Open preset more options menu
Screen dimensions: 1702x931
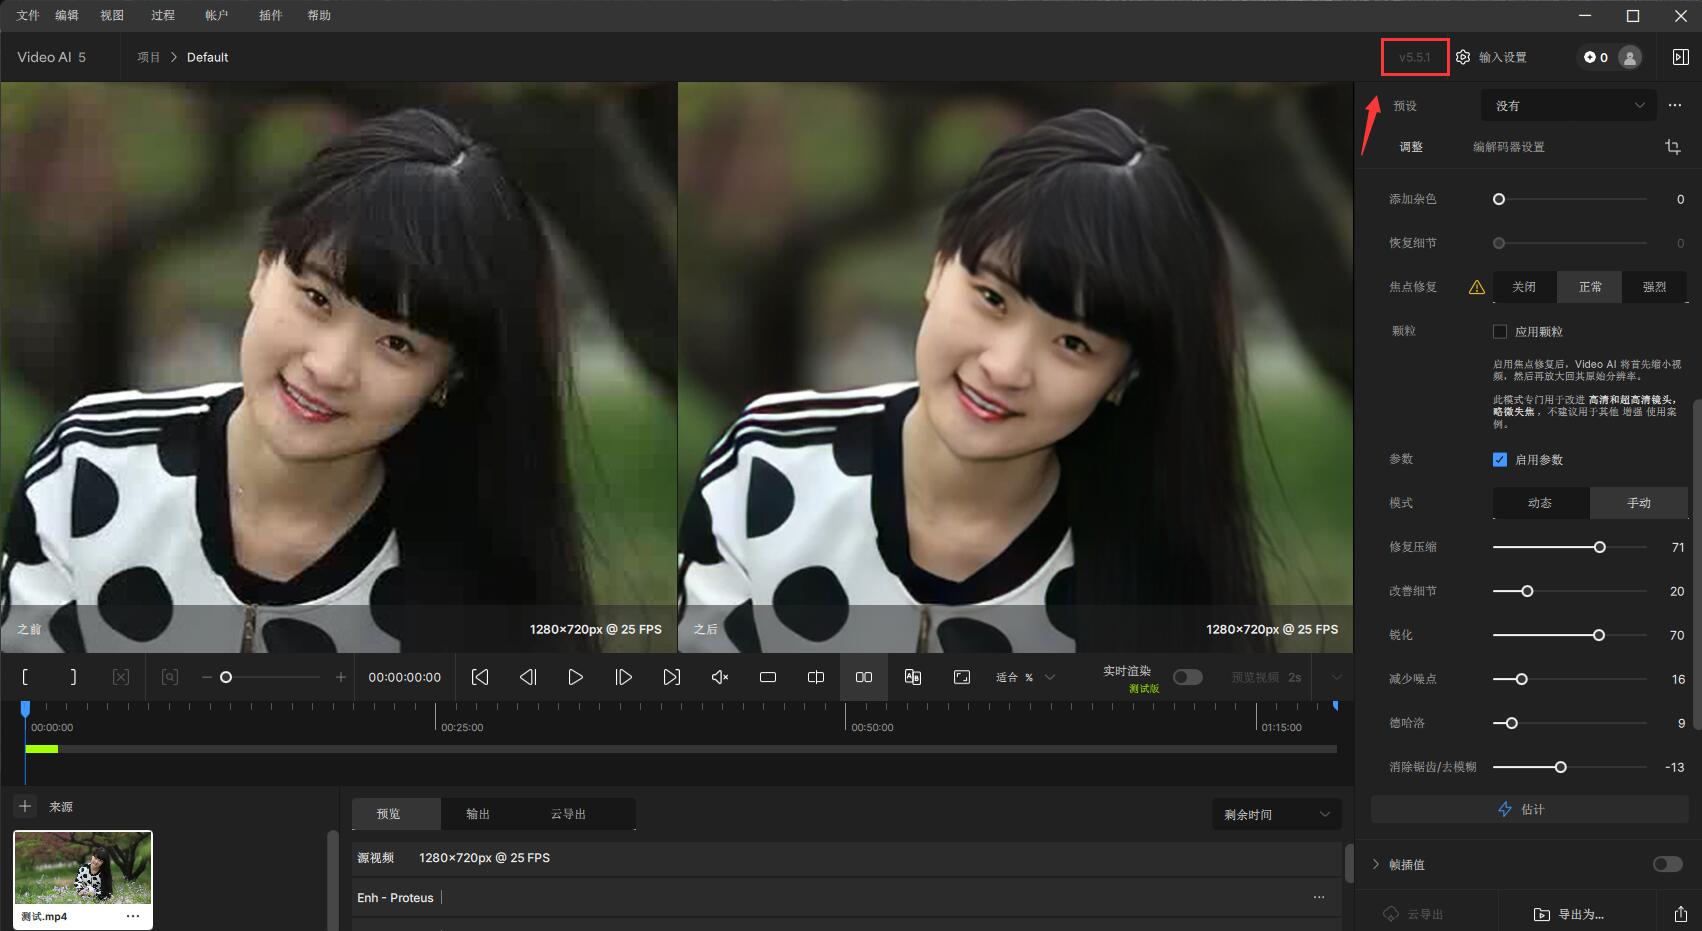coord(1675,105)
